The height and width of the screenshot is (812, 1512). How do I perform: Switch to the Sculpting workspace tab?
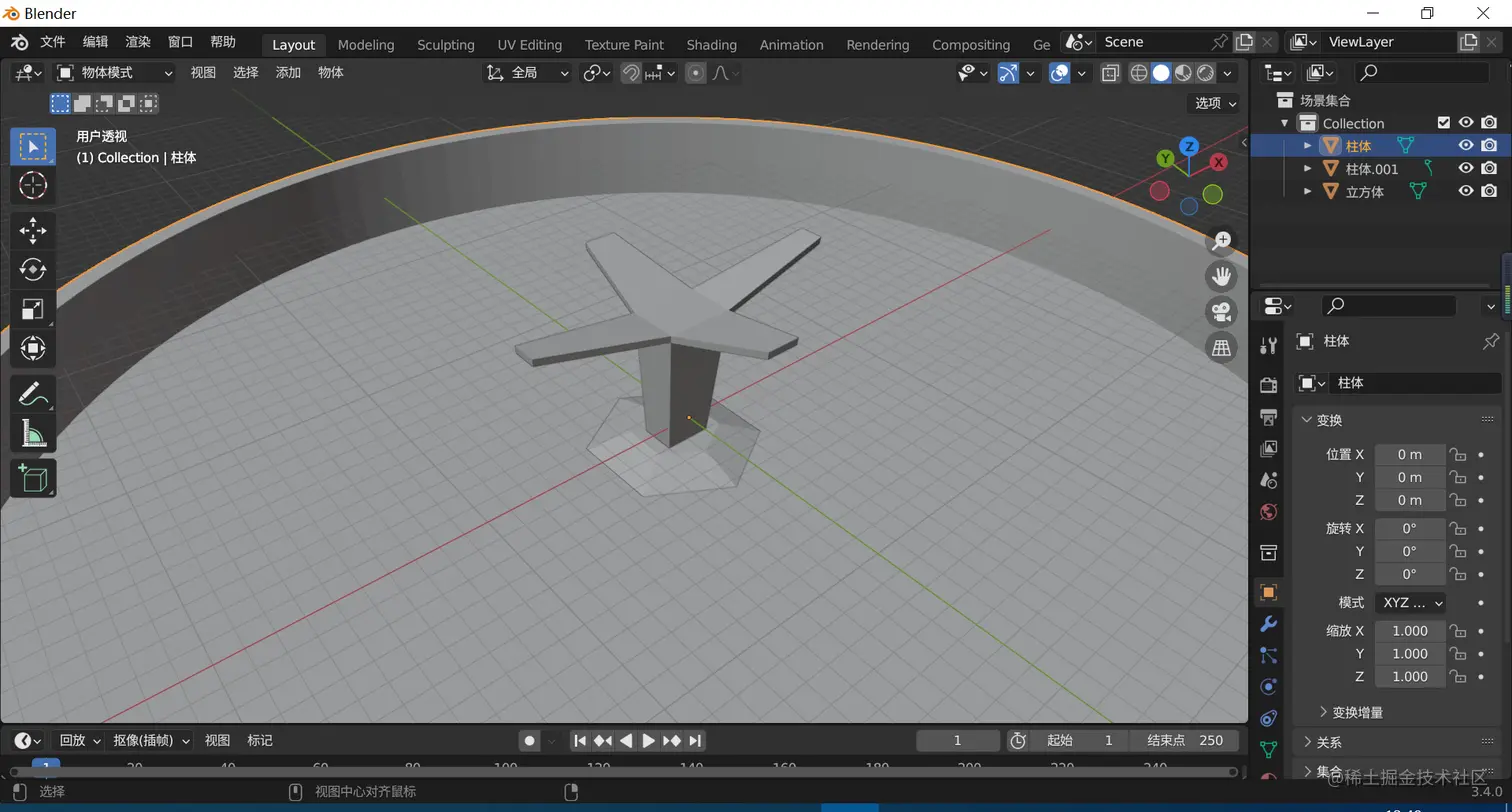(446, 45)
